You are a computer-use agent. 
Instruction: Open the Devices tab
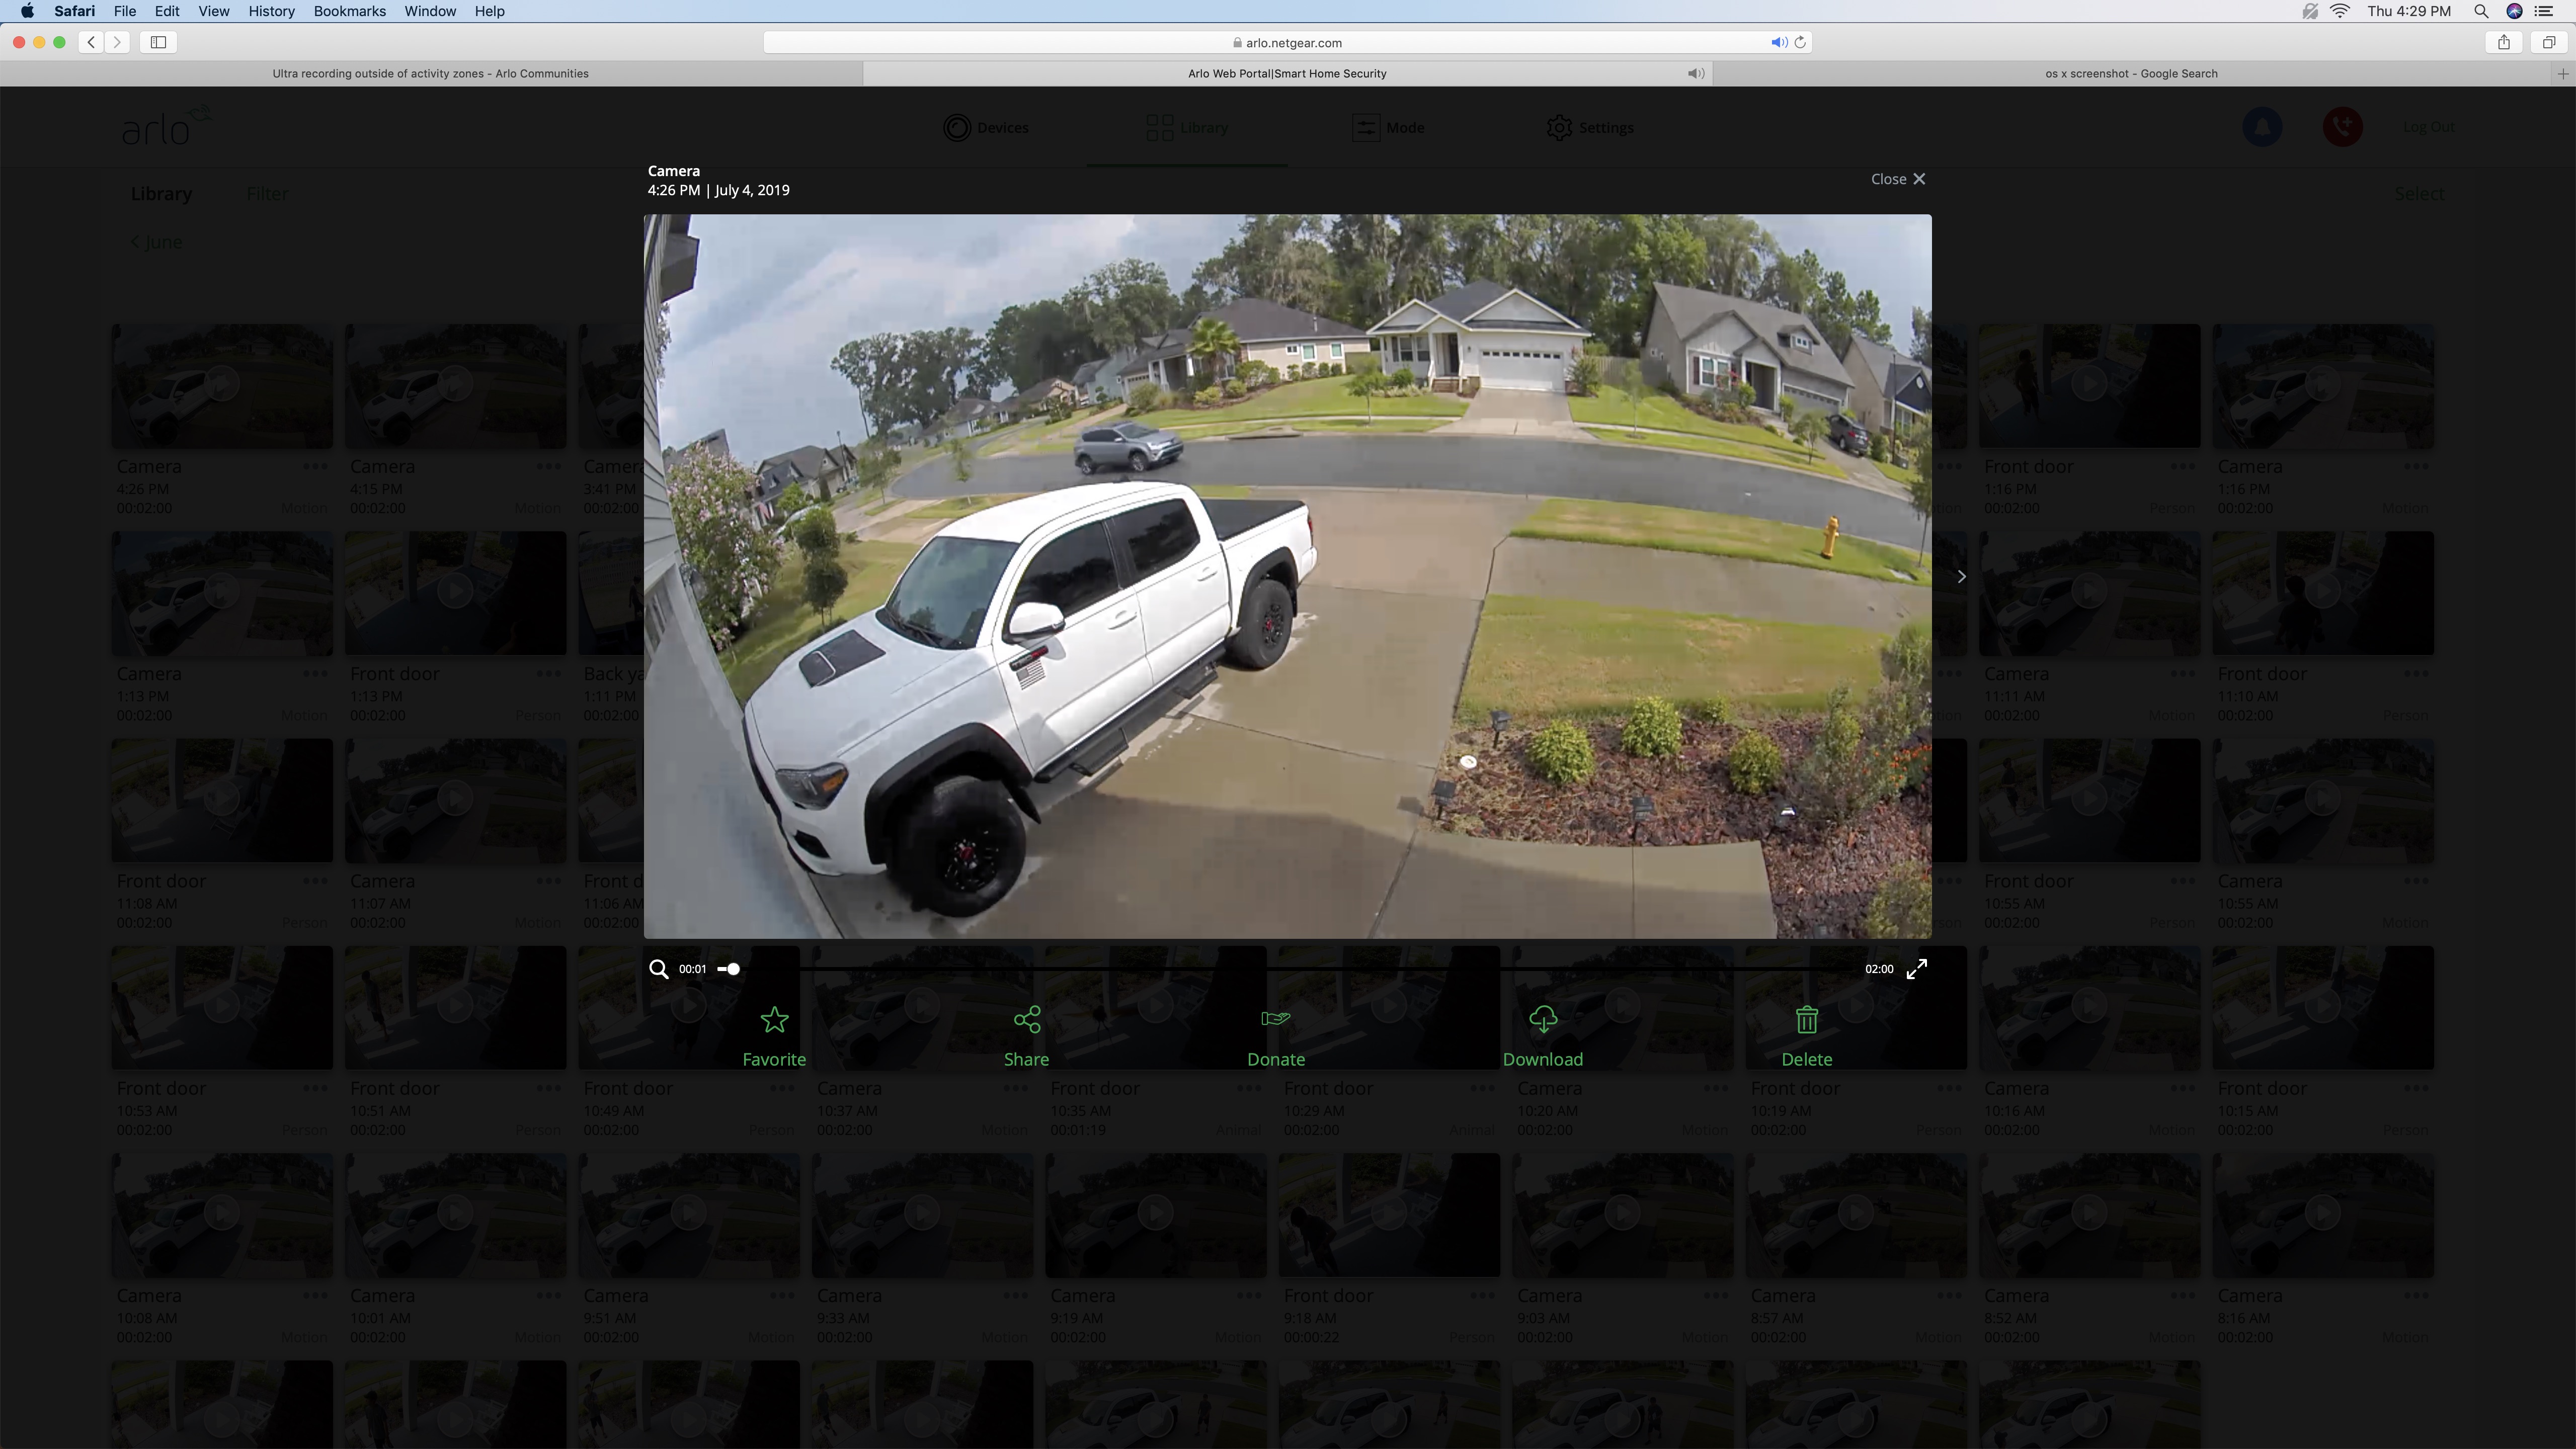click(986, 128)
